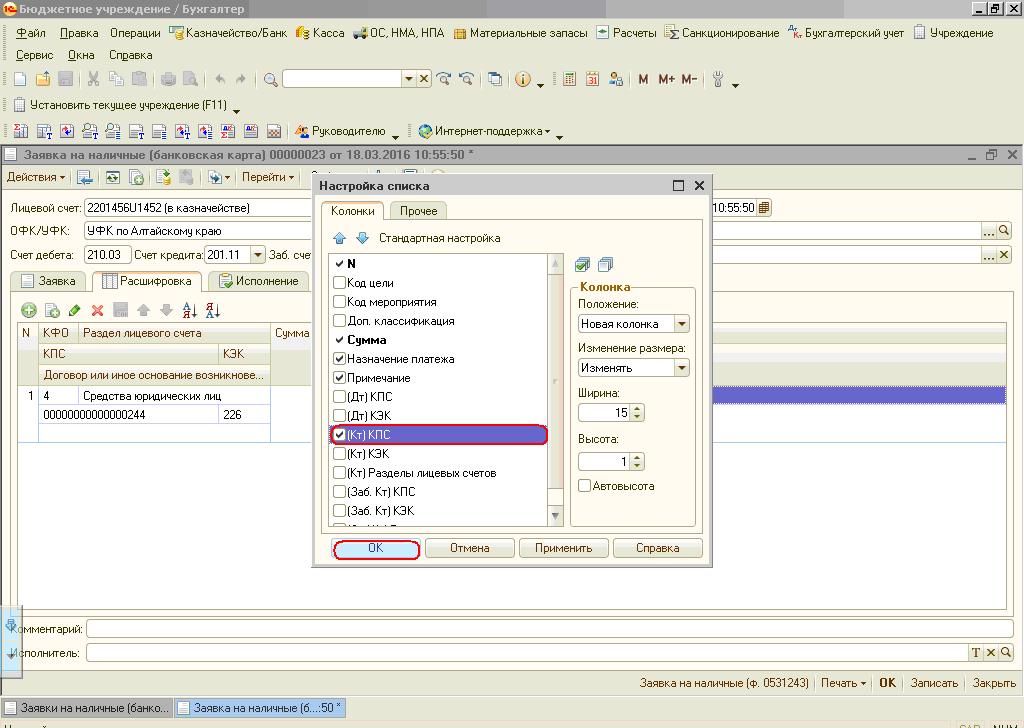The height and width of the screenshot is (728, 1024).
Task: Click the Cut scissors icon
Action: click(x=93, y=80)
